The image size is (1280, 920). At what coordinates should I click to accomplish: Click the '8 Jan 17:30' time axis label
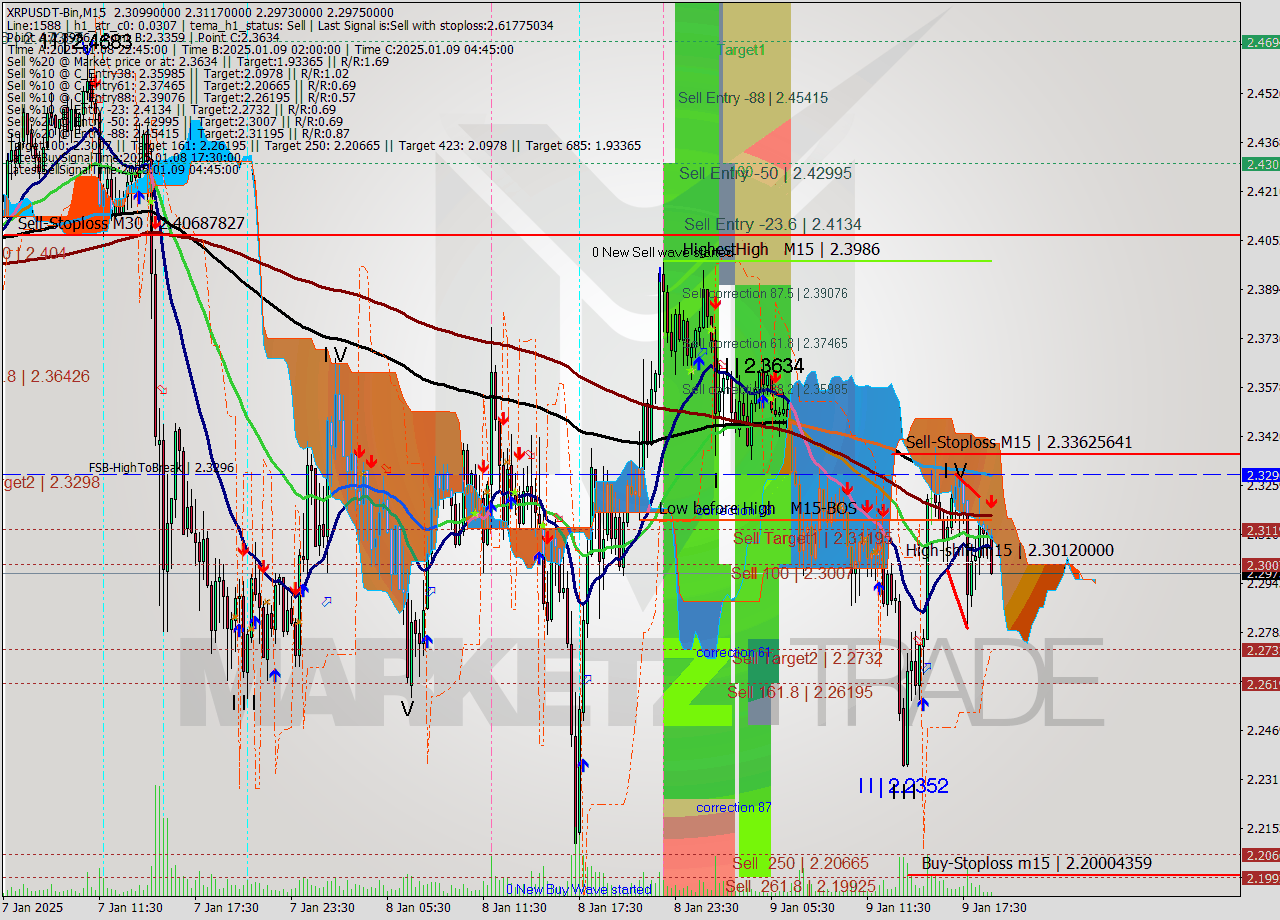click(x=610, y=908)
